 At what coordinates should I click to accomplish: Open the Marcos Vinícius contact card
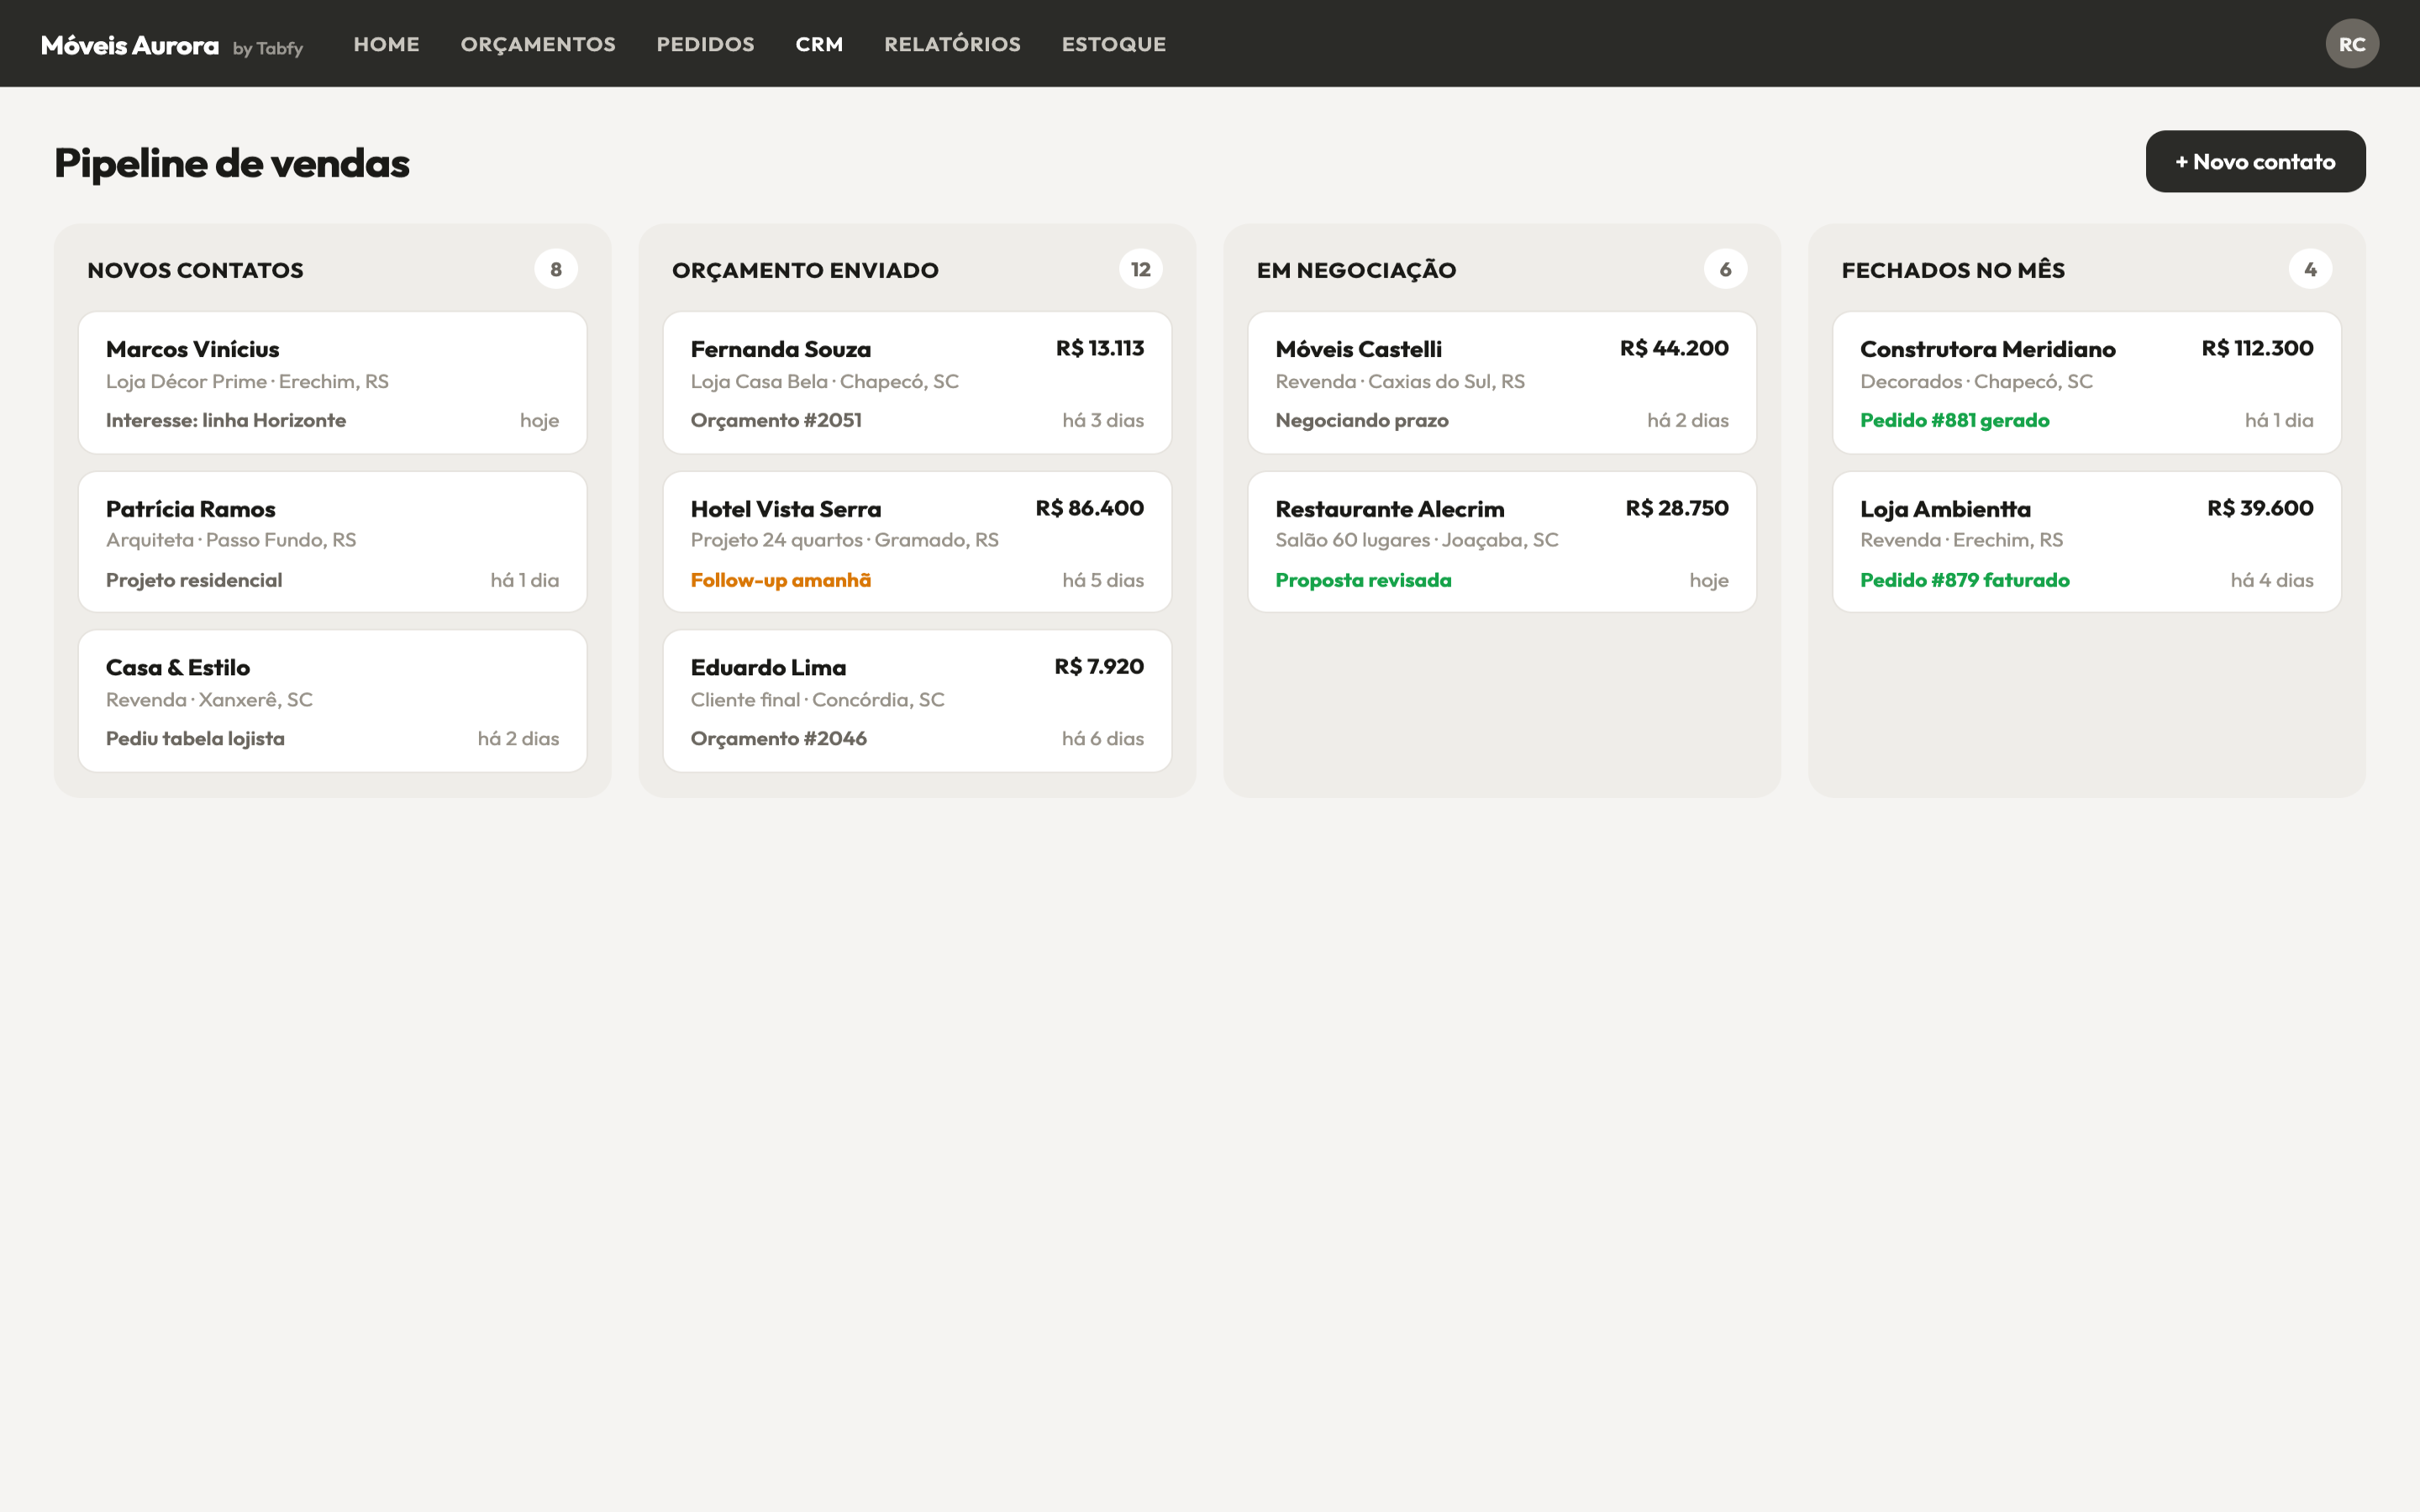332,383
